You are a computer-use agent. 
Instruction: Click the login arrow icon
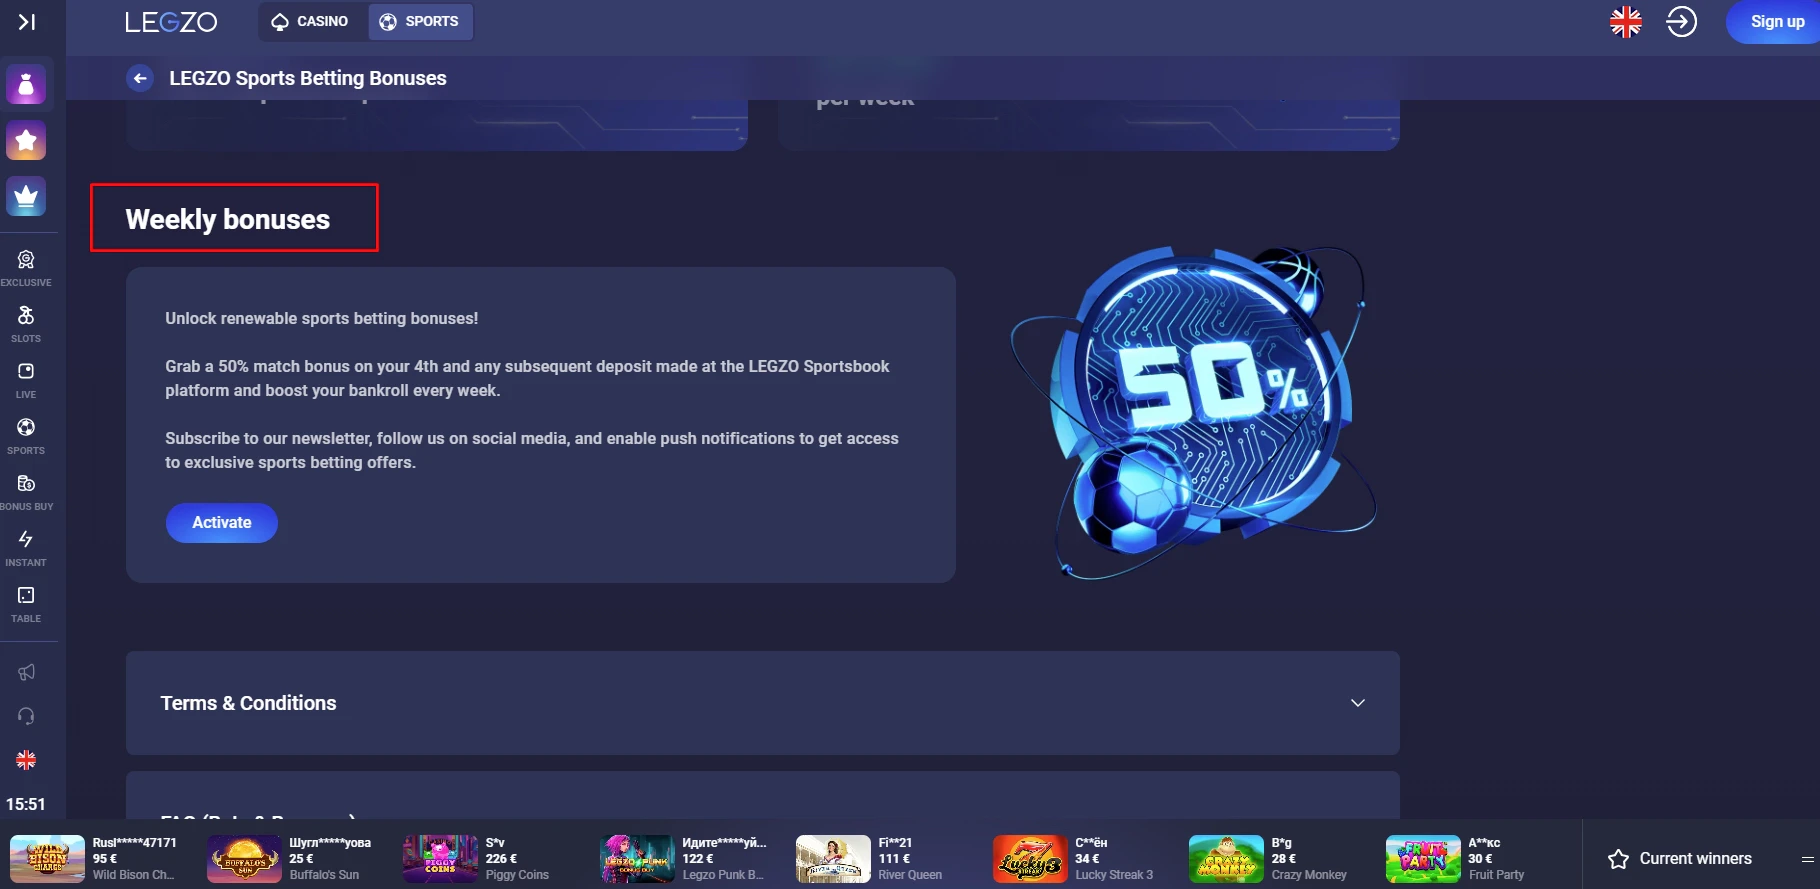[x=1682, y=22]
